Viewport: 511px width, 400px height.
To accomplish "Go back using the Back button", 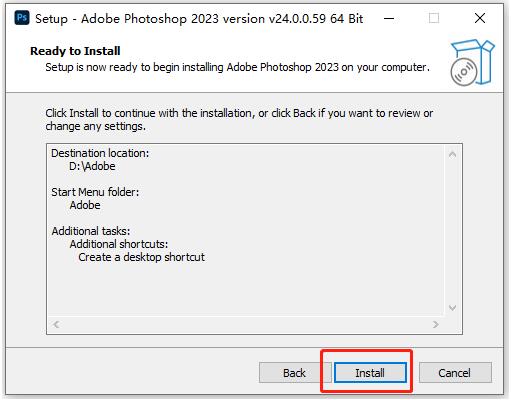I will coord(294,373).
